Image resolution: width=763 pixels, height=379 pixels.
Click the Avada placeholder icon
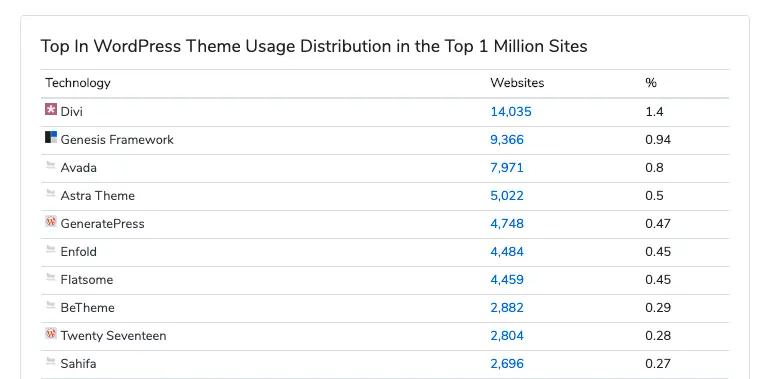coord(51,165)
